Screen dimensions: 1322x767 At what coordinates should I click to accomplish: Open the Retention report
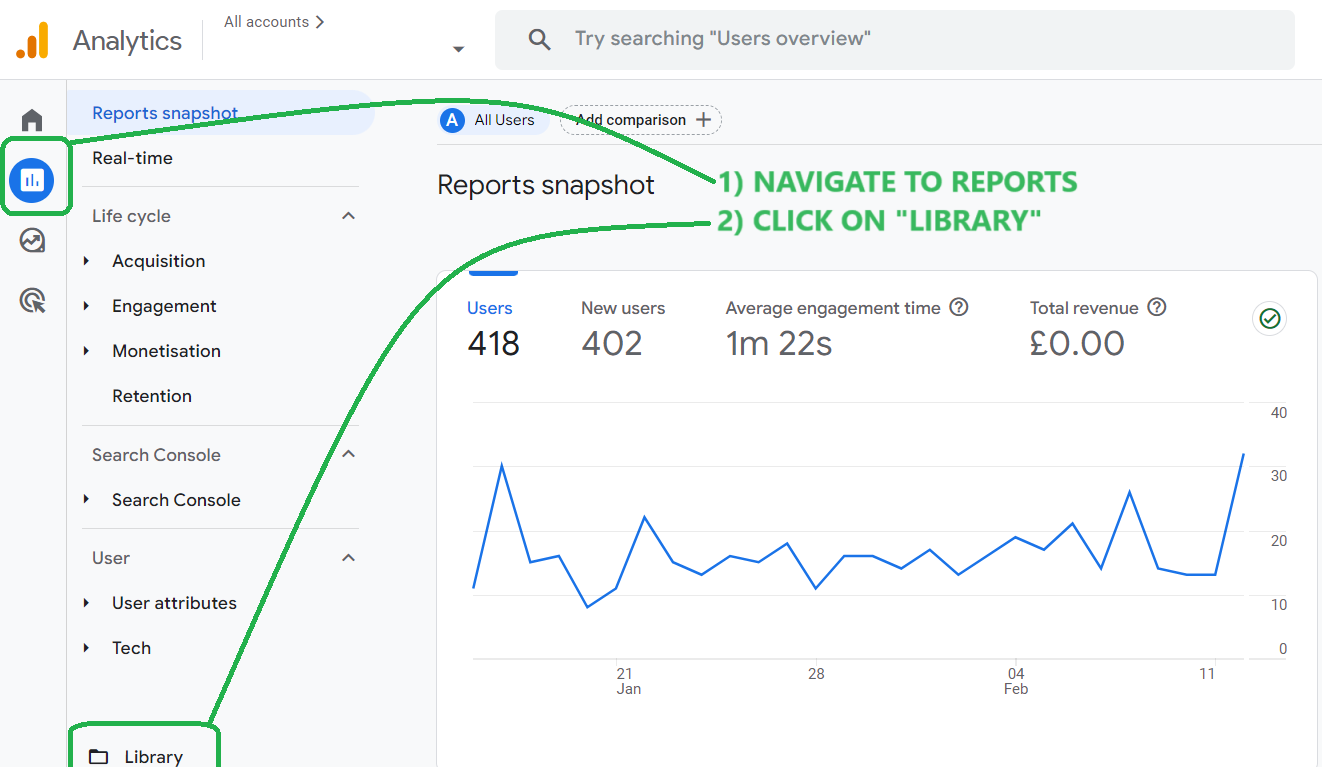click(152, 396)
